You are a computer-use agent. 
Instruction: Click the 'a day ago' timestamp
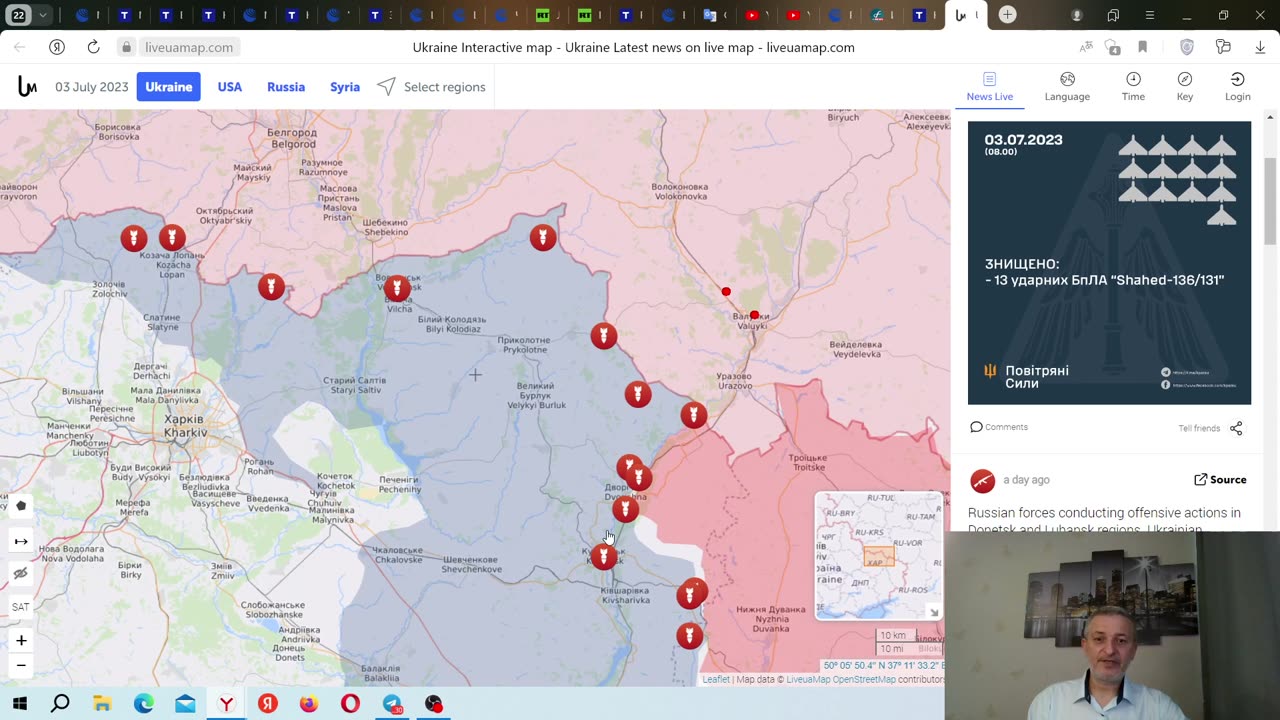pos(1026,480)
